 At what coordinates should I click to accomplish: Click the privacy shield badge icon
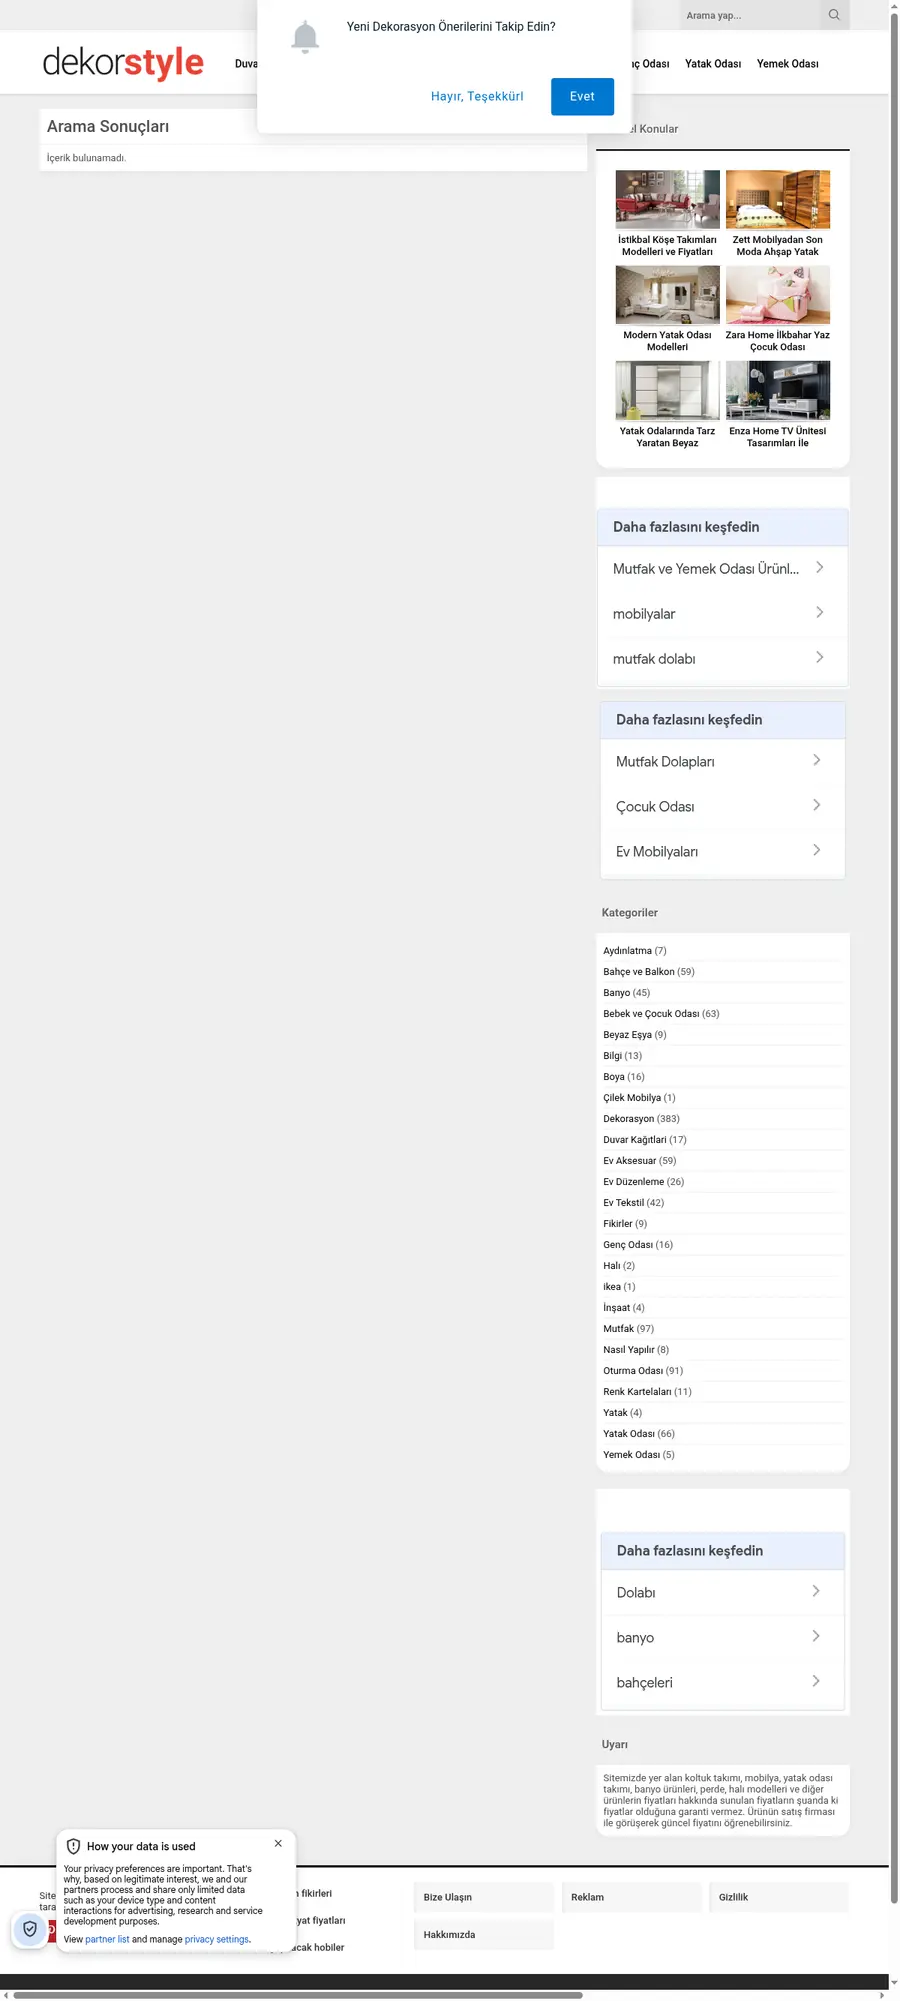pyautogui.click(x=30, y=1929)
